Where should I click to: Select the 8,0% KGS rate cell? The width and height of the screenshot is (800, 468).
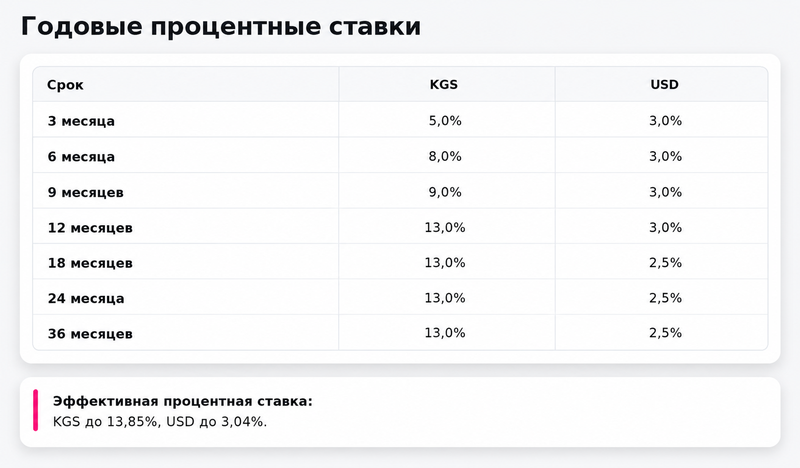click(x=445, y=156)
